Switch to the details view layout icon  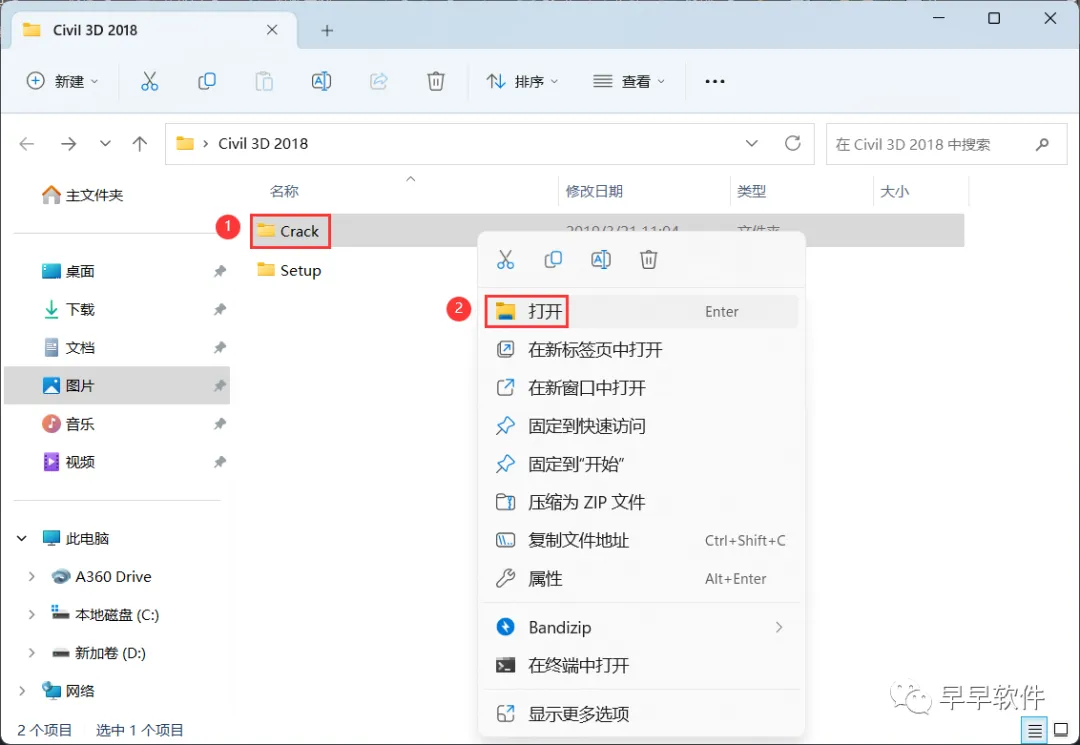tap(1035, 730)
